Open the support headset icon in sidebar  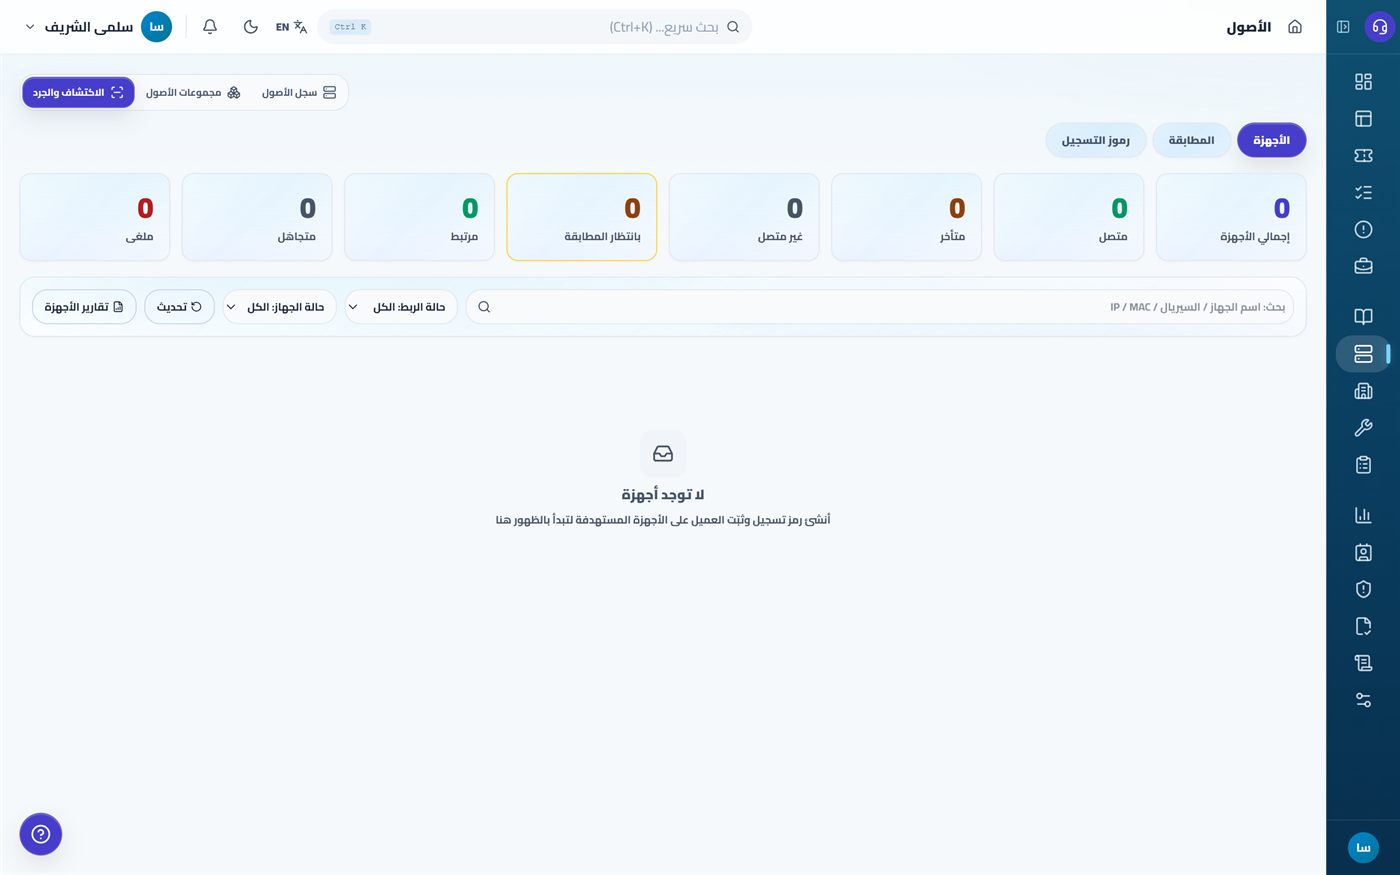pos(1379,27)
